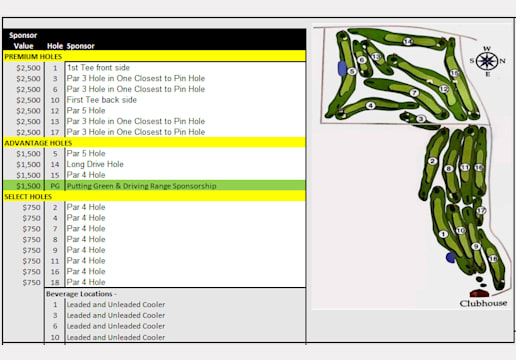This screenshot has width=516, height=360.
Task: Select hole 12 'Par 5 Hole' cell
Action: click(185, 111)
